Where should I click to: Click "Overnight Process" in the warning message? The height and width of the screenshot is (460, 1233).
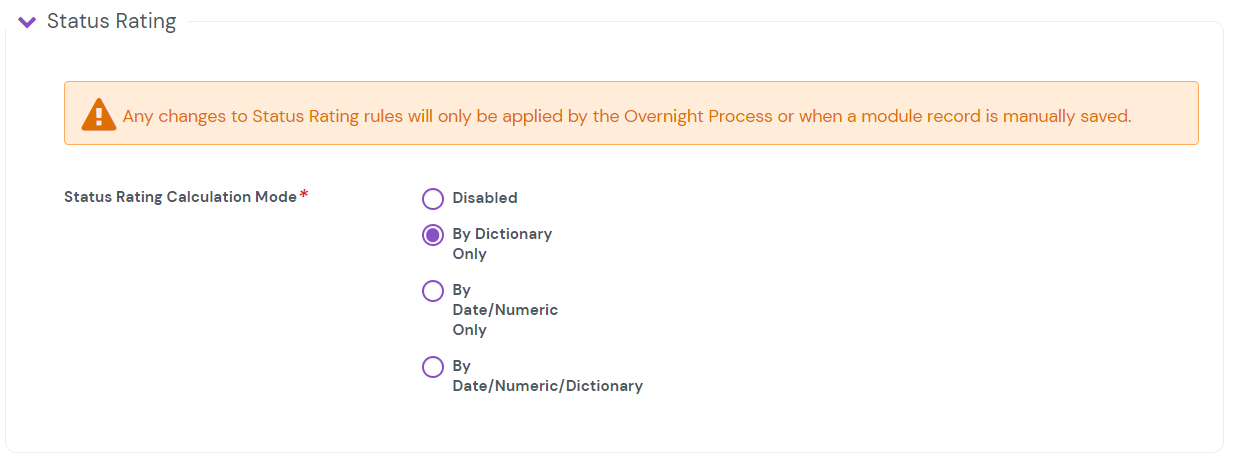pyautogui.click(x=698, y=116)
